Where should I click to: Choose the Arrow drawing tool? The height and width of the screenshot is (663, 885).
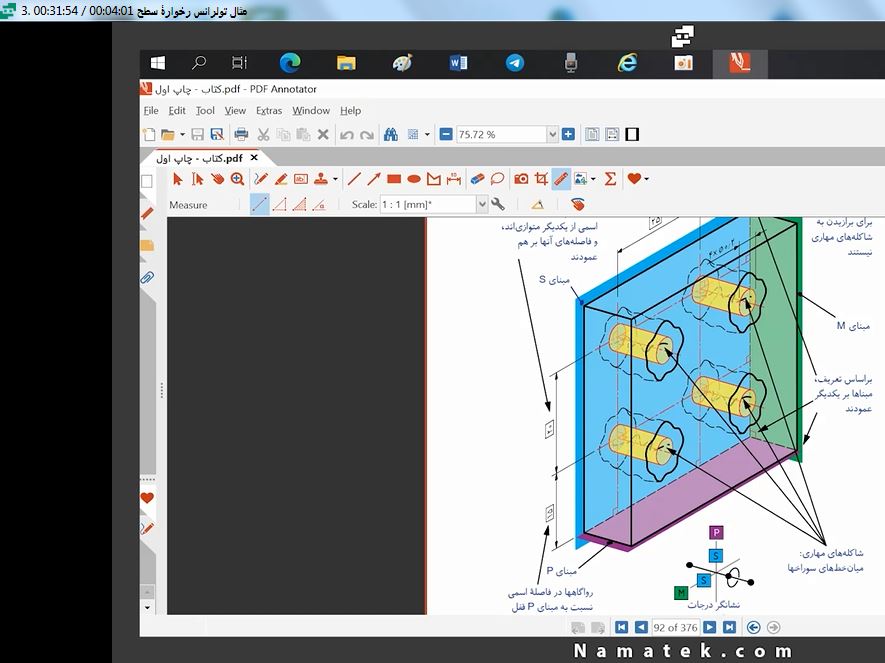[374, 179]
